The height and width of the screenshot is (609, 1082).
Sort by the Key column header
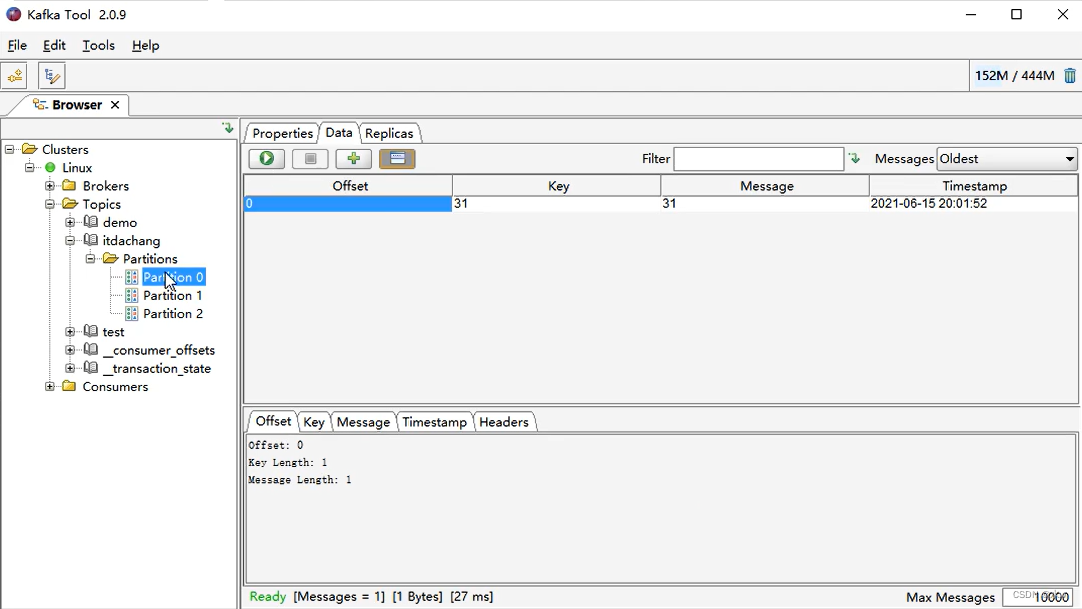coord(558,186)
